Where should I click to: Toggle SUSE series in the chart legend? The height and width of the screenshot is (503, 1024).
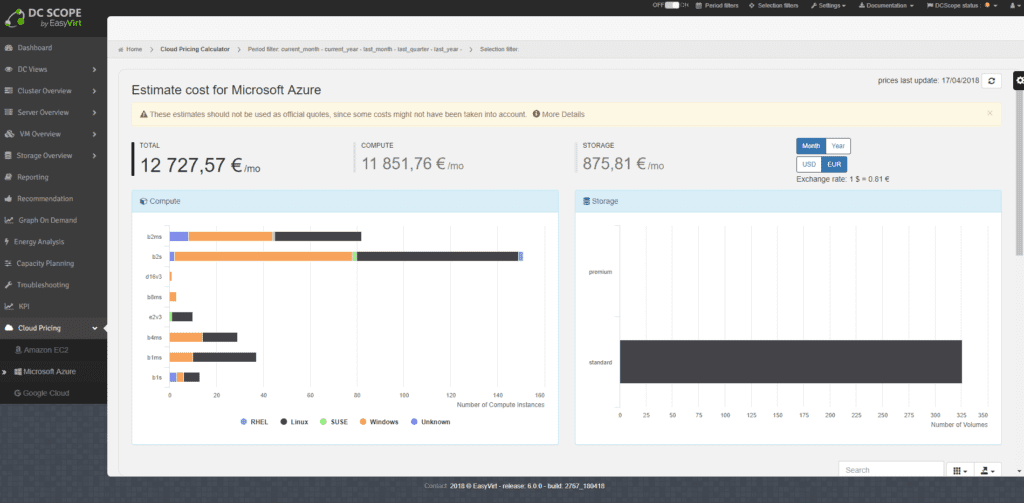click(334, 421)
